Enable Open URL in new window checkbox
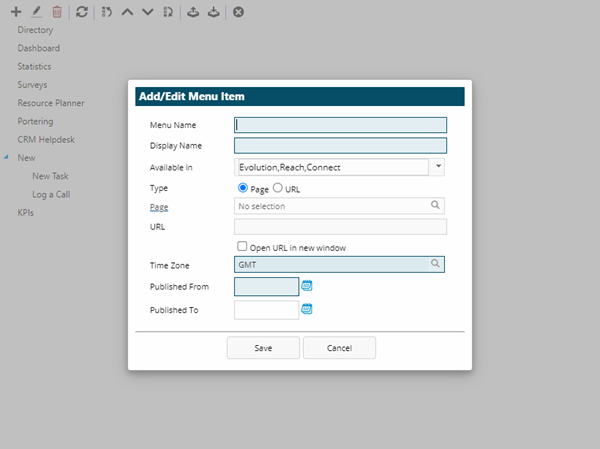The image size is (600, 449). 241,246
